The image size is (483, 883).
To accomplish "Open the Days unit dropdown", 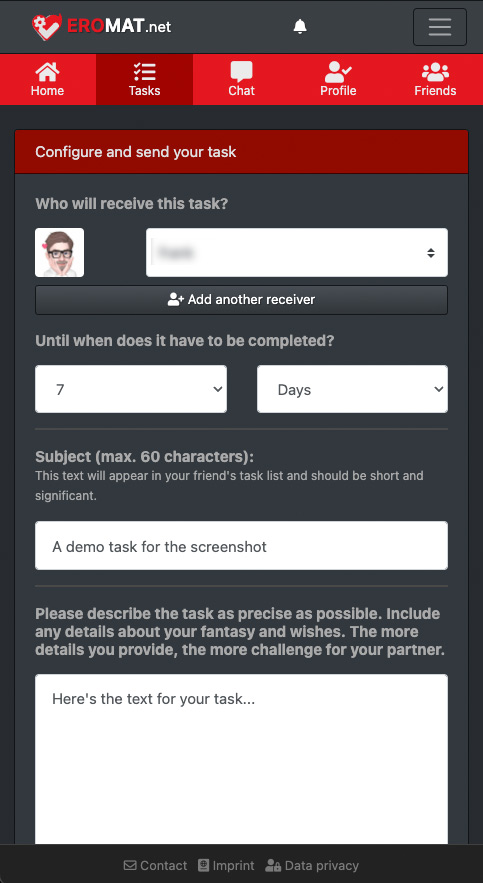I will (x=352, y=389).
